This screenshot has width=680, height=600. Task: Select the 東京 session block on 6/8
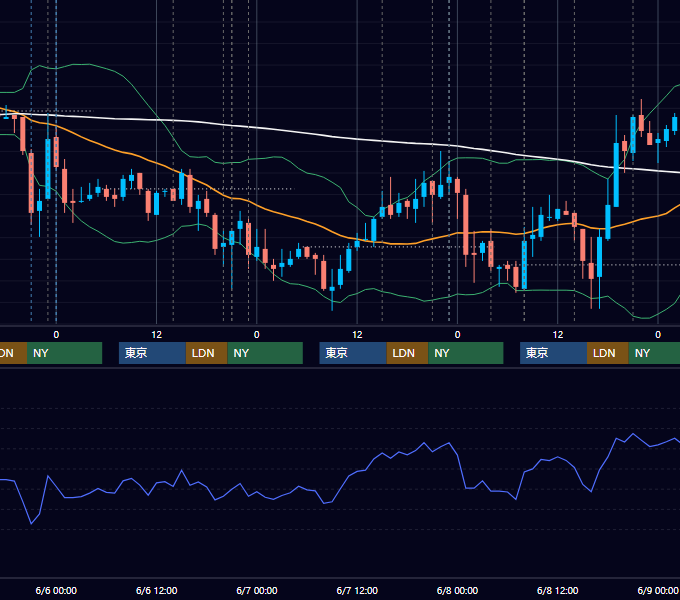[x=553, y=353]
